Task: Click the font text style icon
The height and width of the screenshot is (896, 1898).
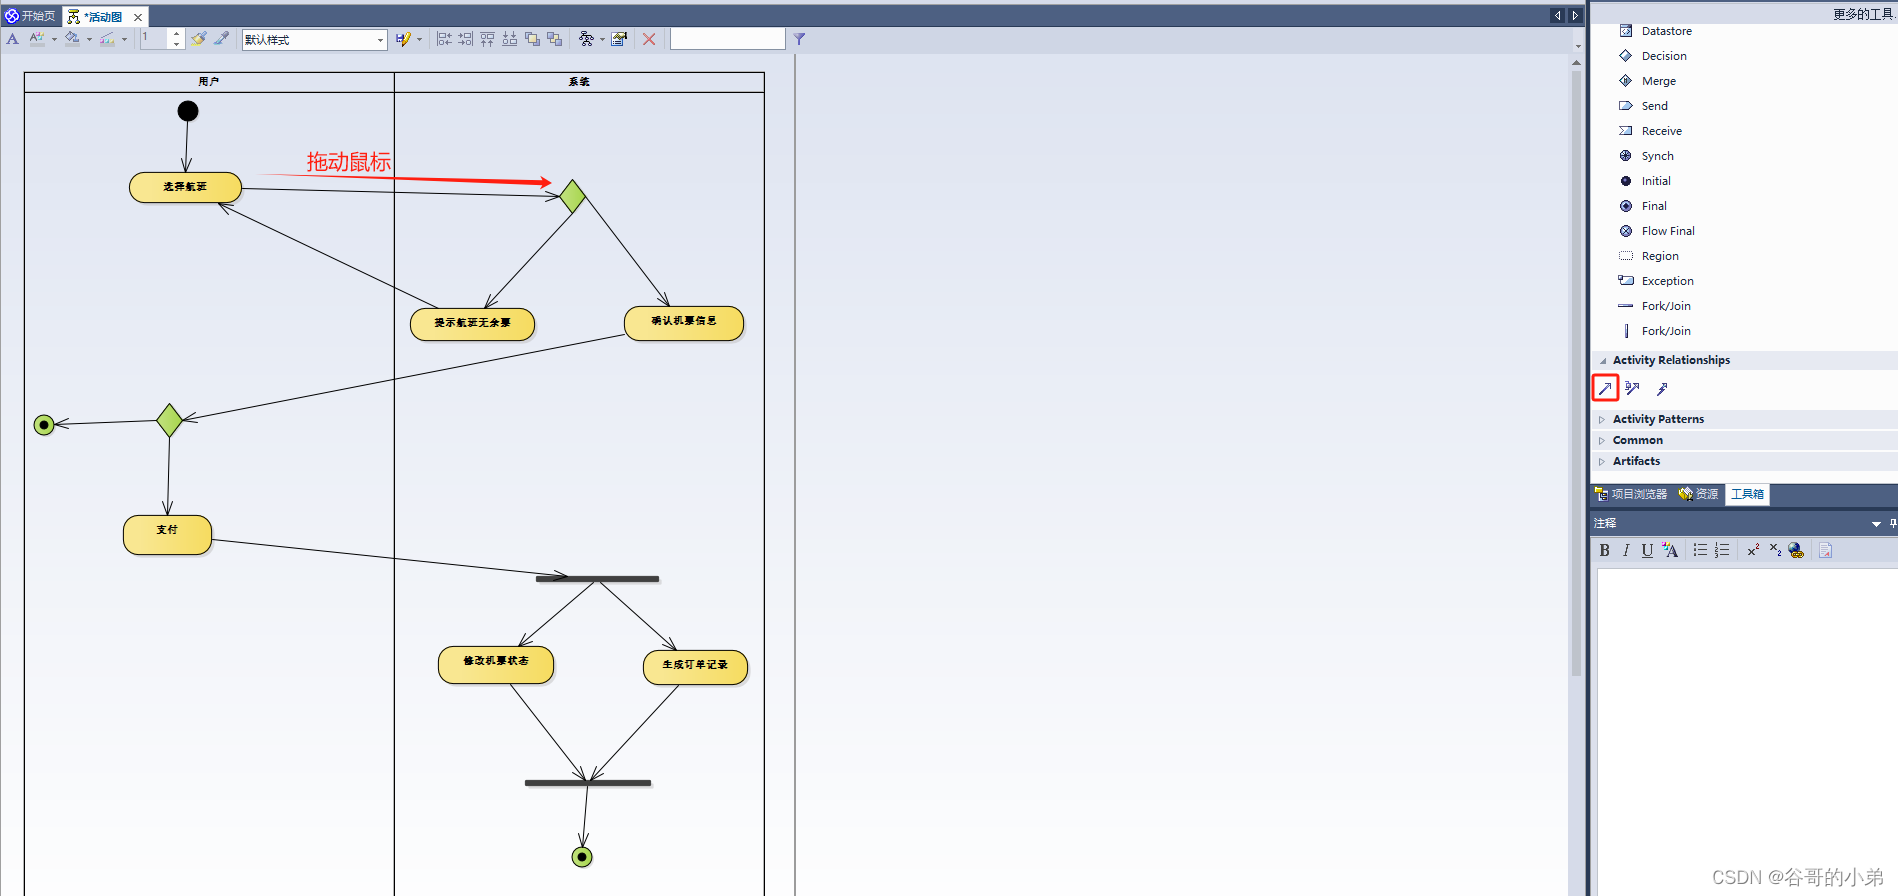Action: click(13, 39)
